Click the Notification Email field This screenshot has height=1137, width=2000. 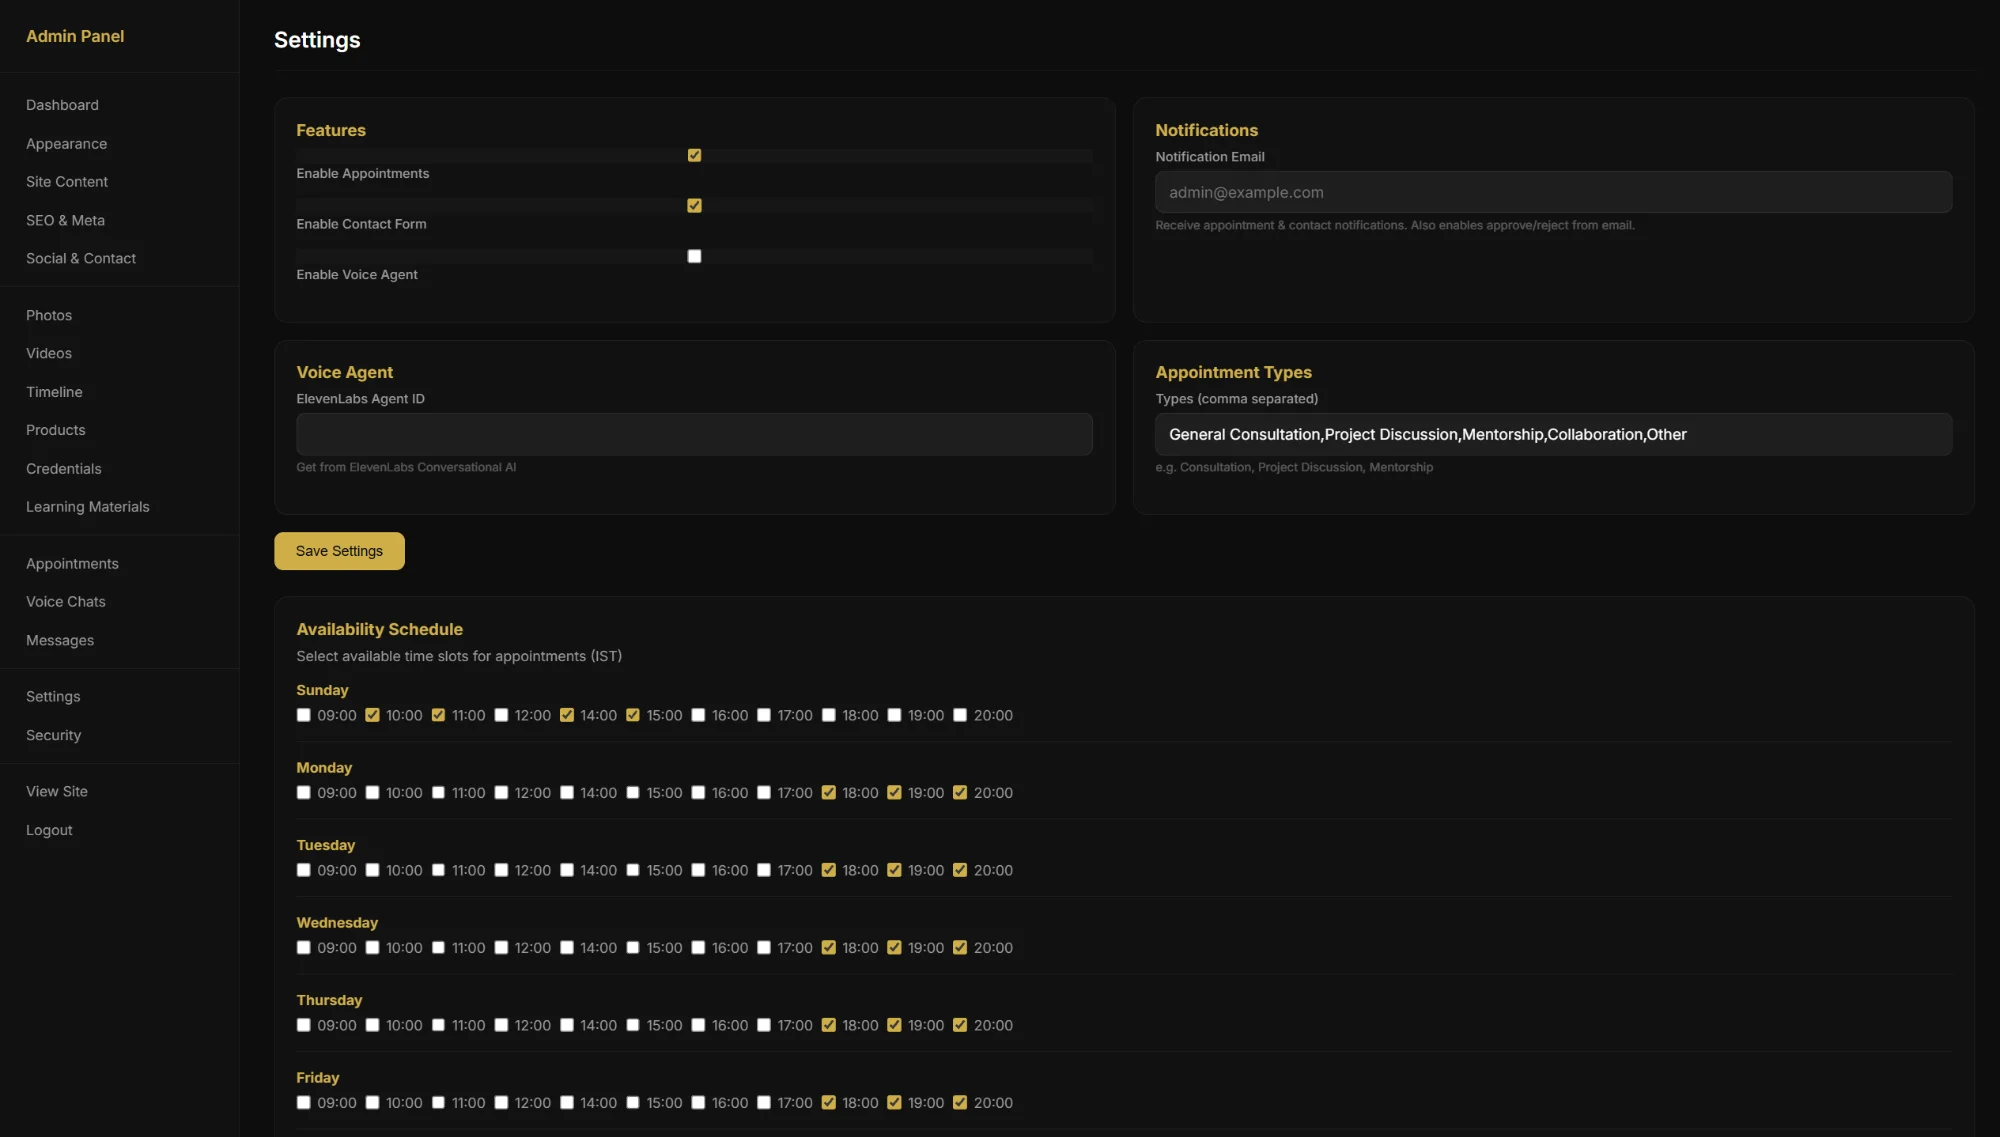1552,192
